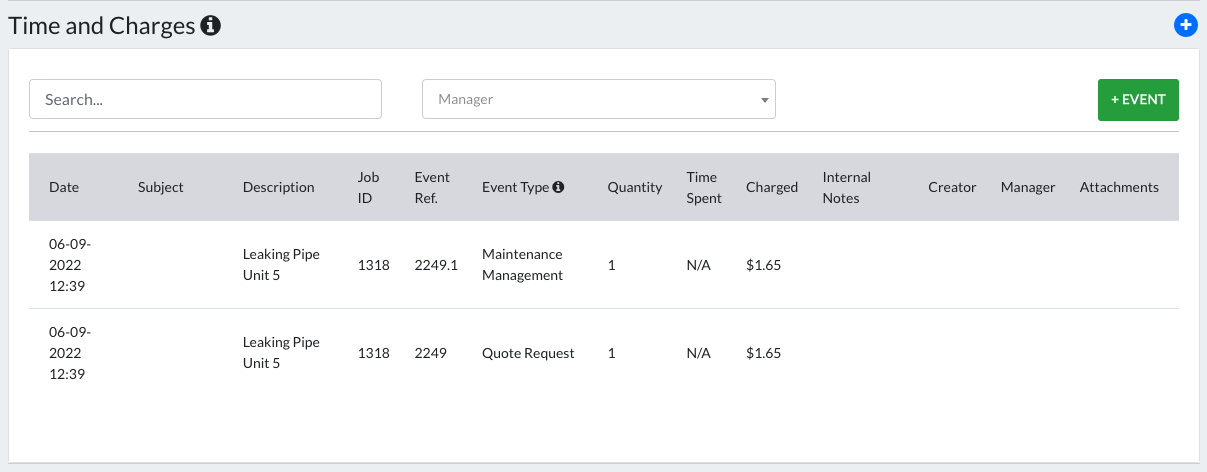Click N/A time spent in Maintenance Management row

click(699, 265)
